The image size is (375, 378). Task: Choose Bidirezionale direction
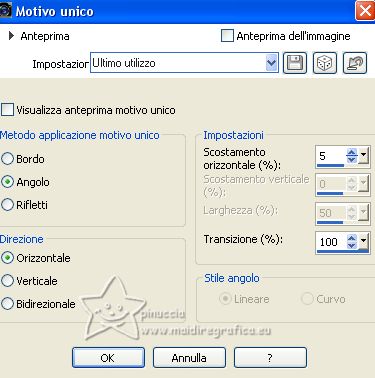7,304
